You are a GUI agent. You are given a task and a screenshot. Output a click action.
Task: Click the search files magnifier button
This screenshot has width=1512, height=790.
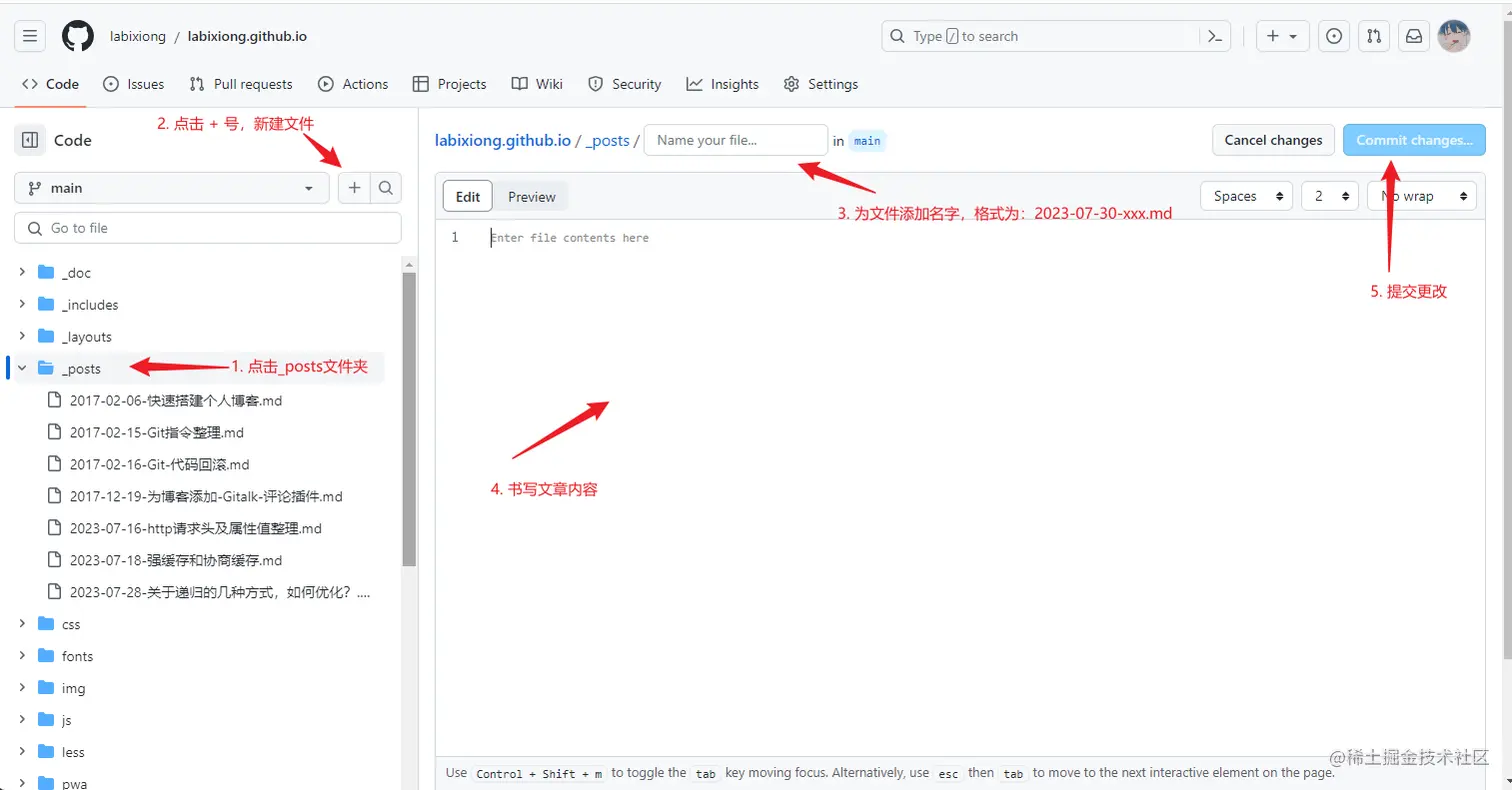[386, 188]
